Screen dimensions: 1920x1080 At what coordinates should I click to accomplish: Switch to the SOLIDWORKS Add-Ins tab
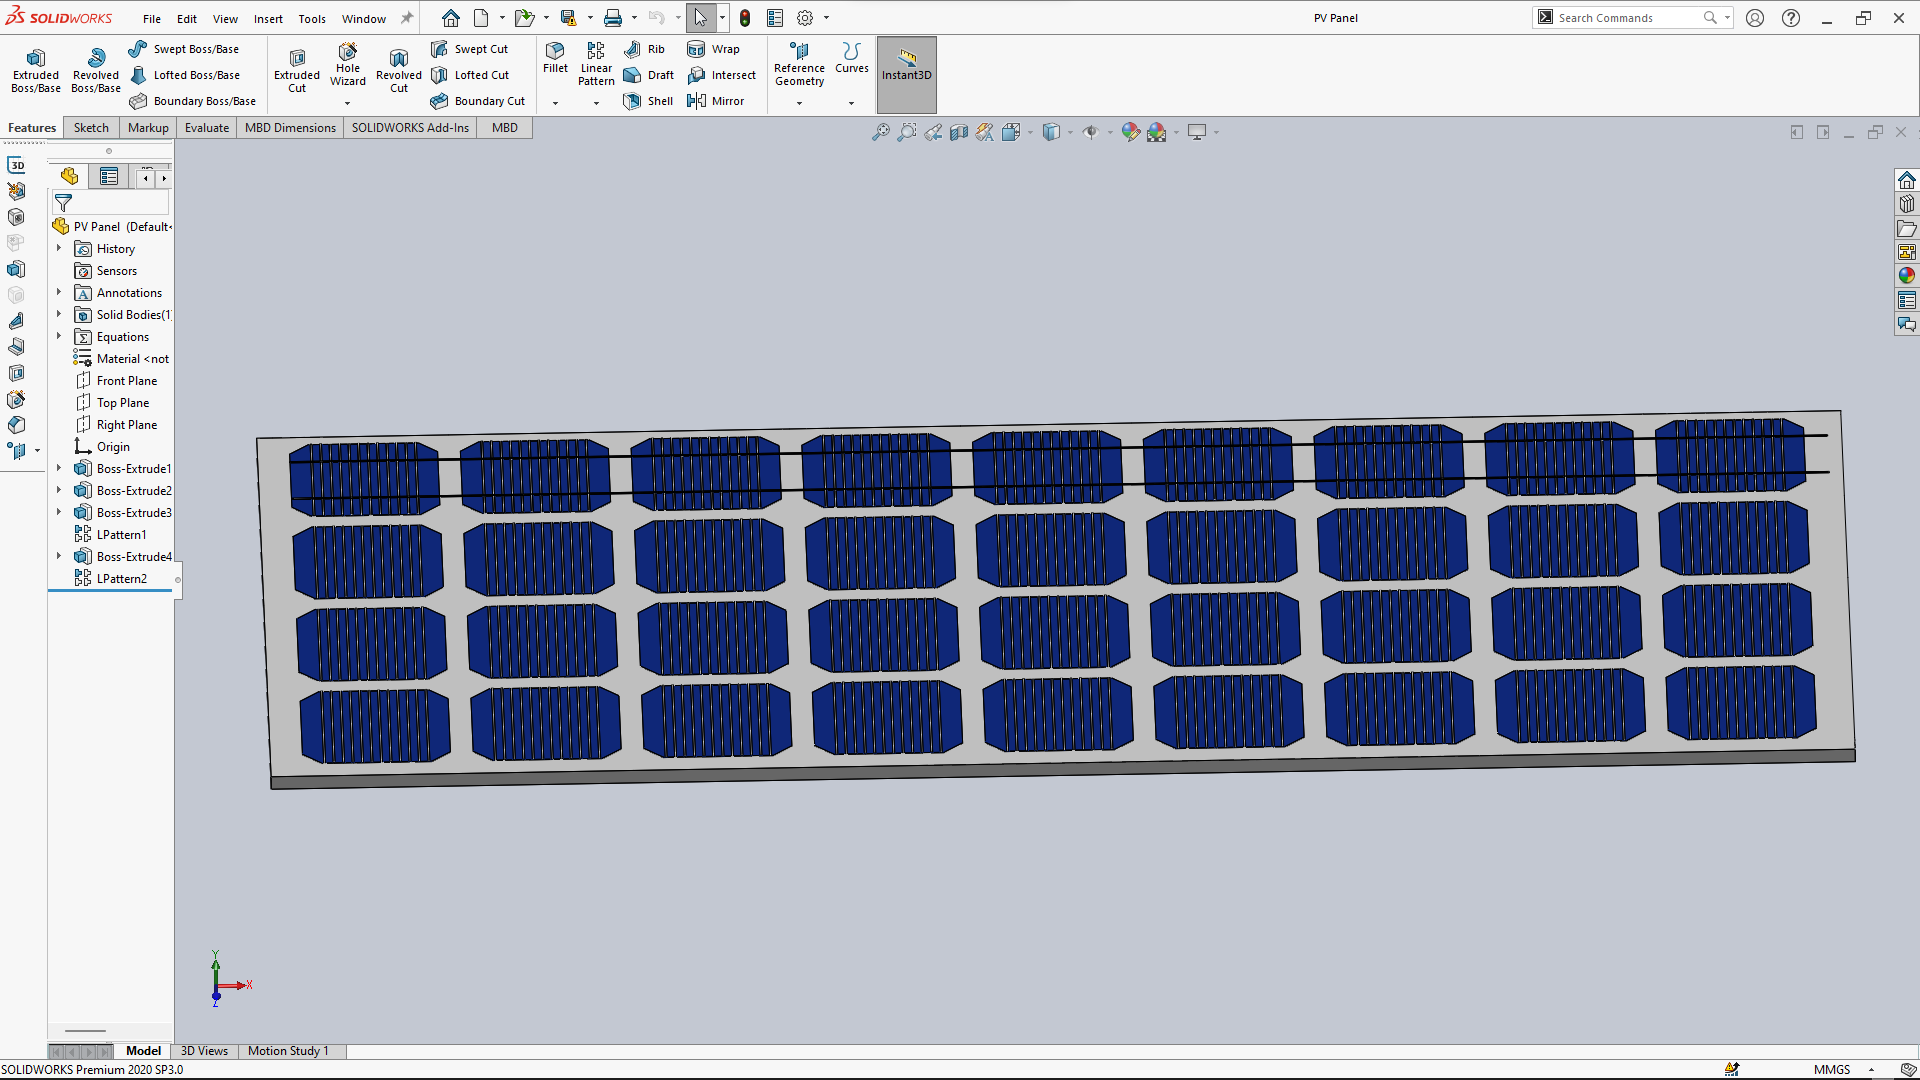[410, 128]
